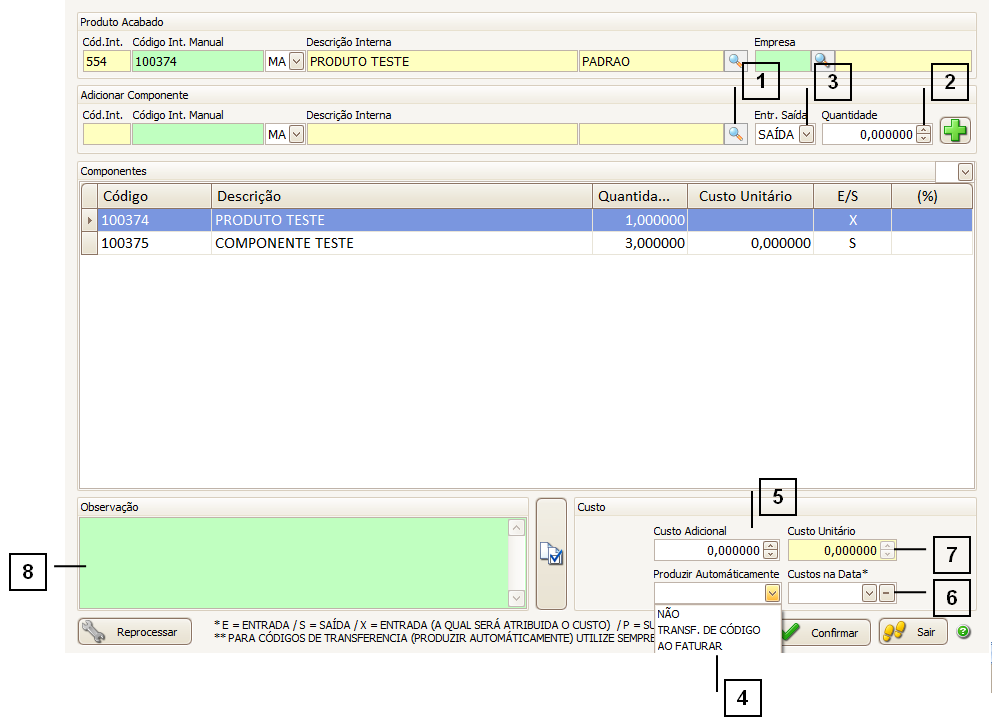The width and height of the screenshot is (992, 725).
Task: Click the magnifier icon in Adicionar Componente
Action: 735,134
